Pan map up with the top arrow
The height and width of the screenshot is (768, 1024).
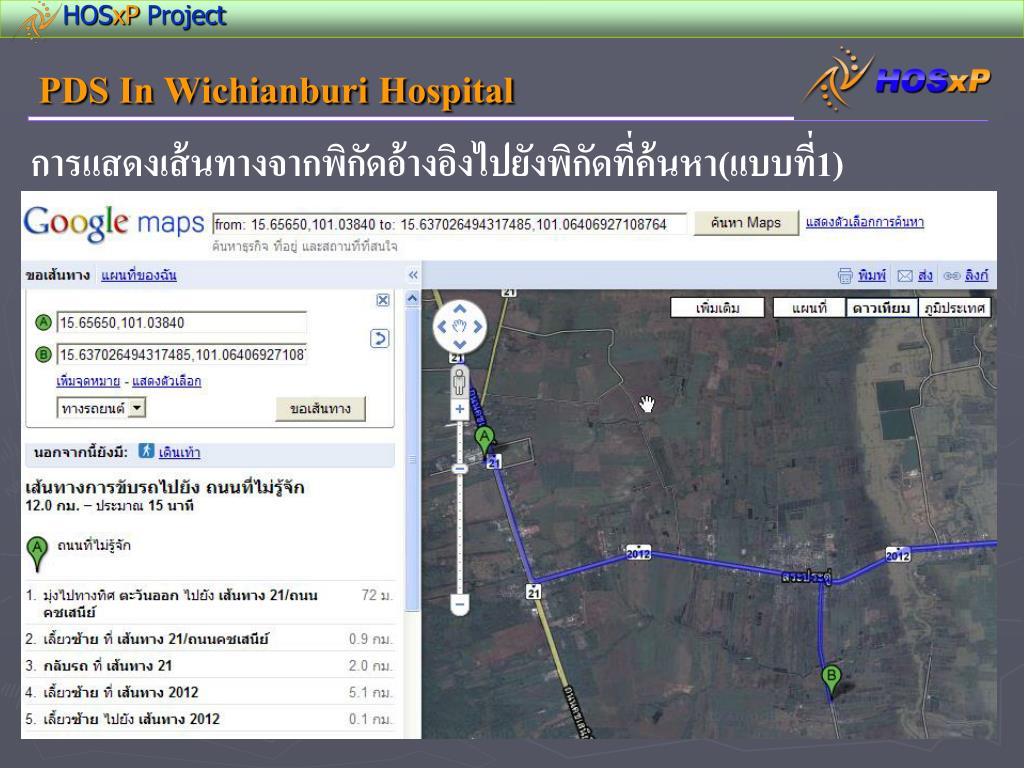460,309
